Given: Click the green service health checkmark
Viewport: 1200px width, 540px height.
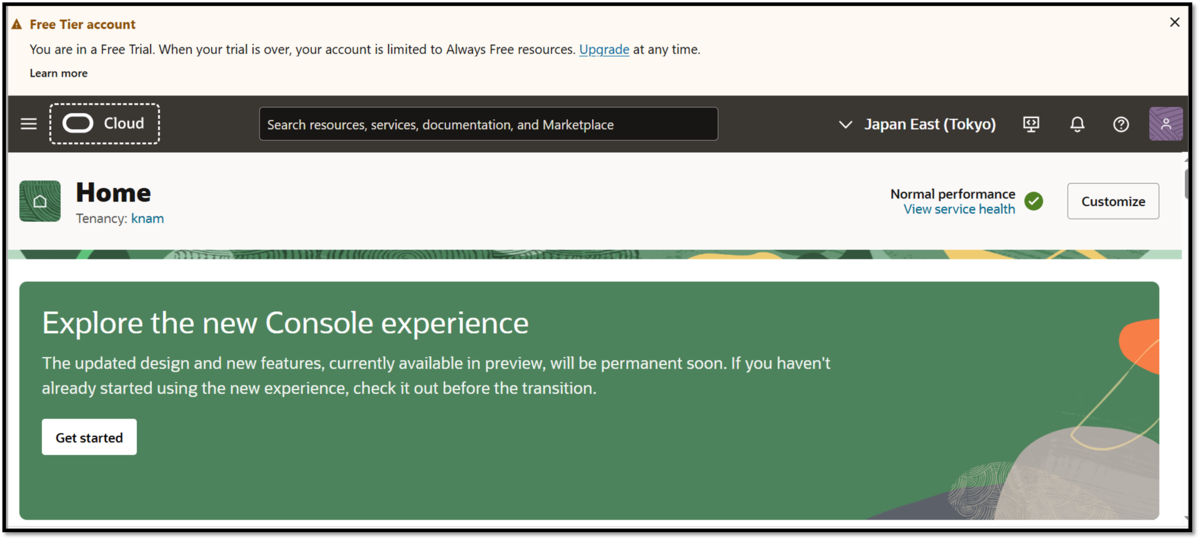Looking at the screenshot, I should tap(1034, 201).
